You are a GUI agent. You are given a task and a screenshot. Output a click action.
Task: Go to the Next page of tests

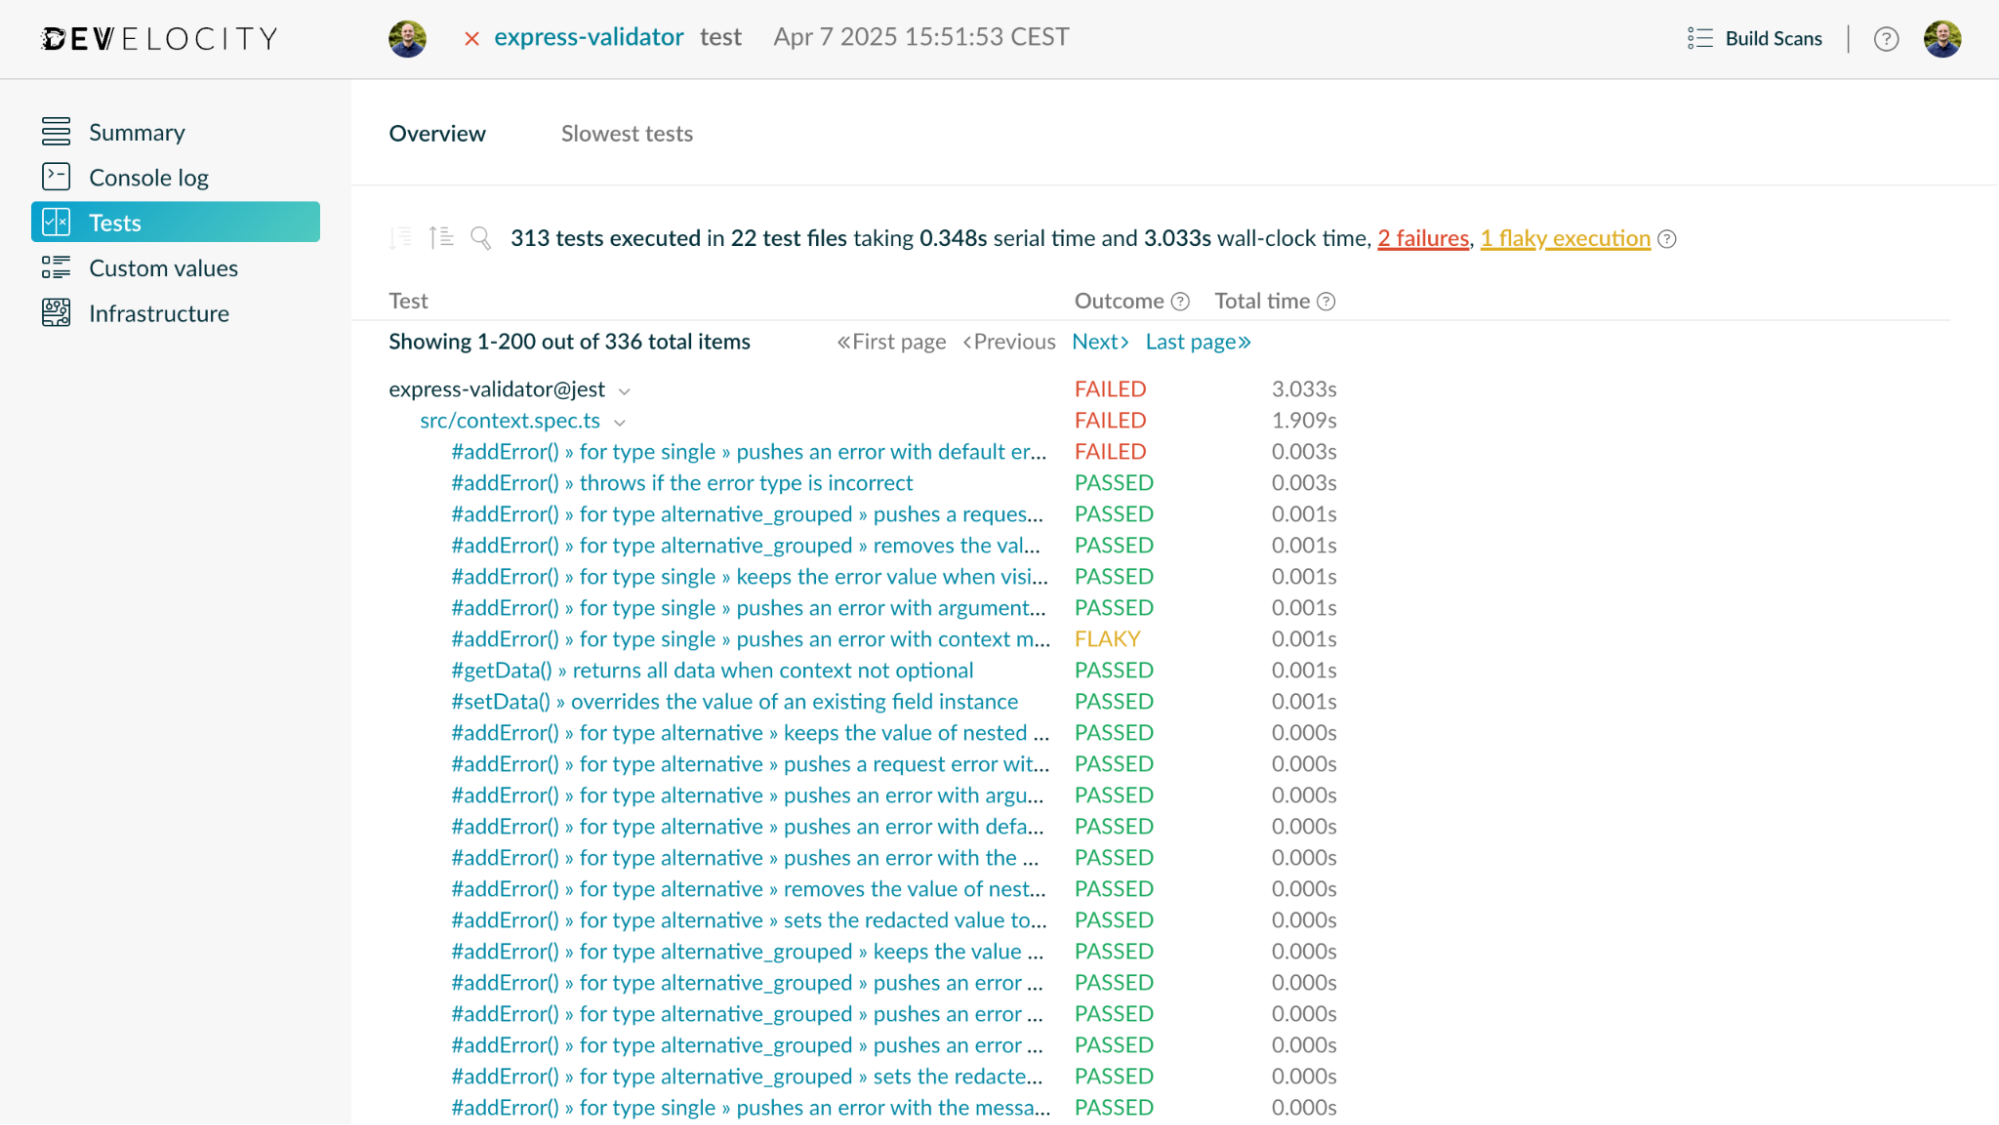point(1100,341)
